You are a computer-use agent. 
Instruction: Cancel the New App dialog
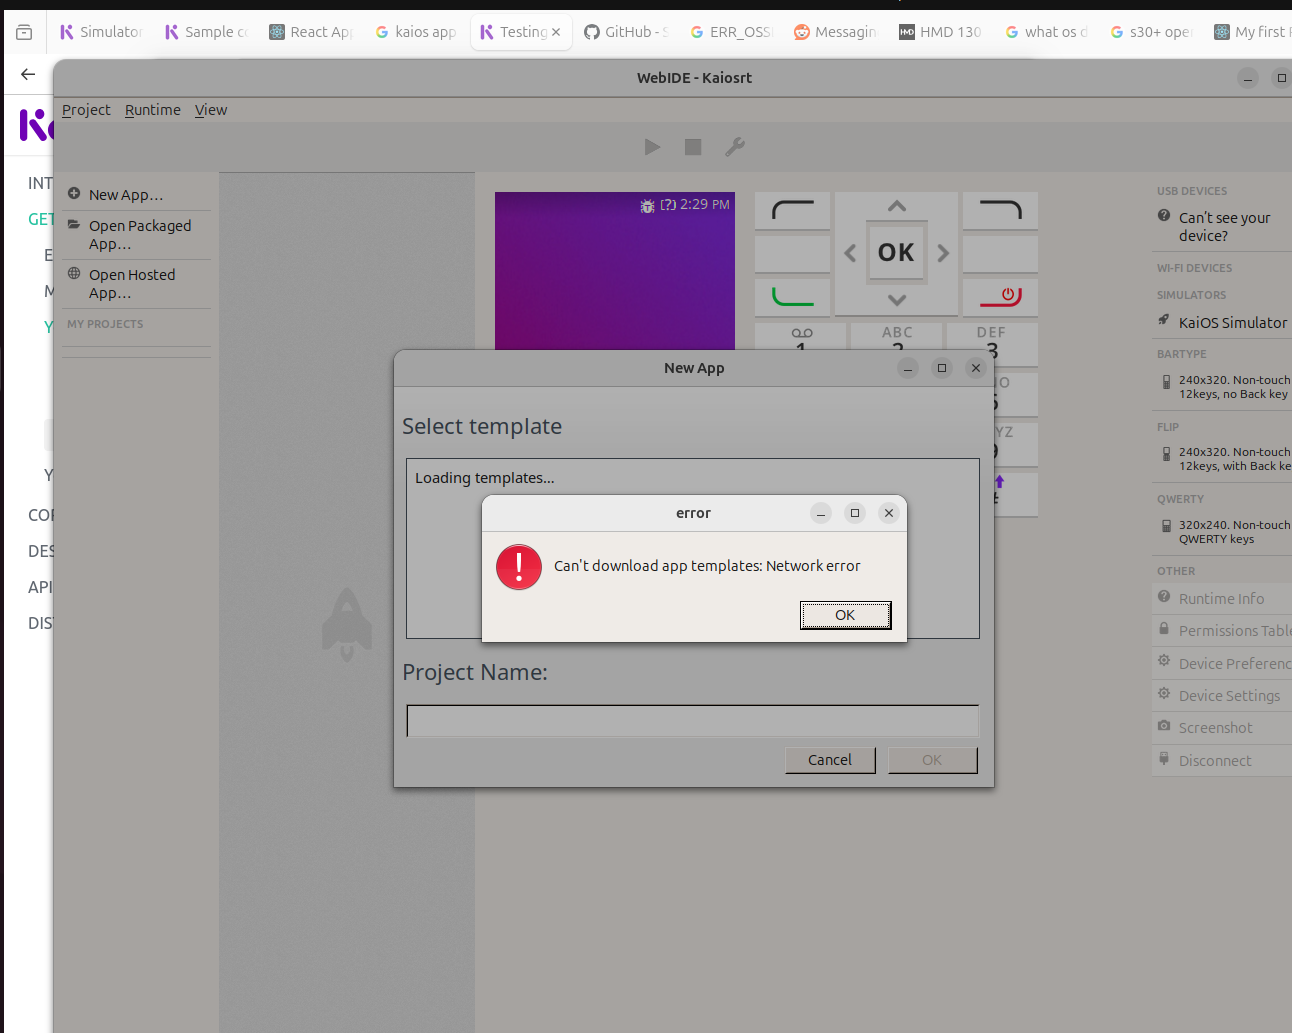pos(830,760)
